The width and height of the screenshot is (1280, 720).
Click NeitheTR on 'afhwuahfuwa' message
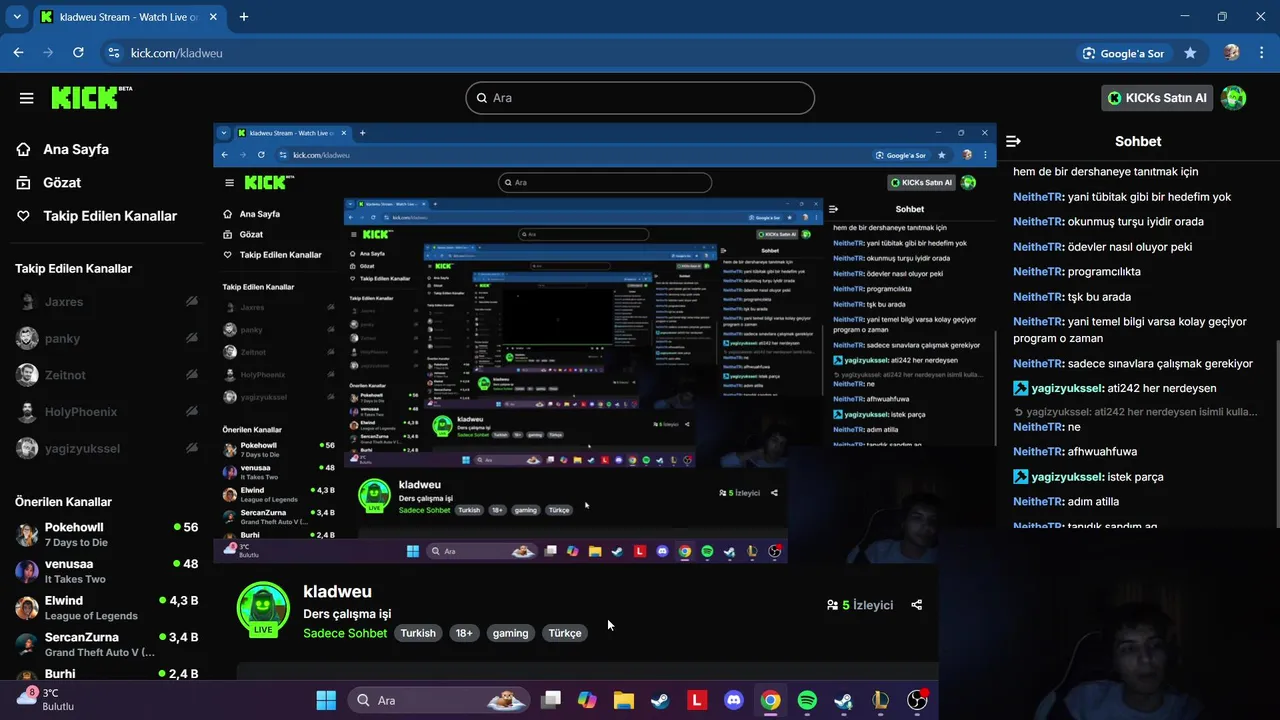click(x=1038, y=452)
